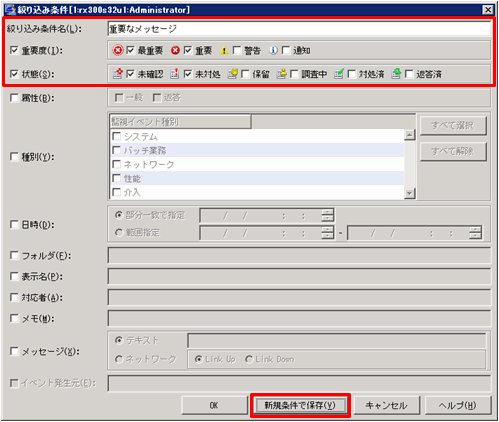
Task: Click the メッセージ text input field
Action: (337, 340)
